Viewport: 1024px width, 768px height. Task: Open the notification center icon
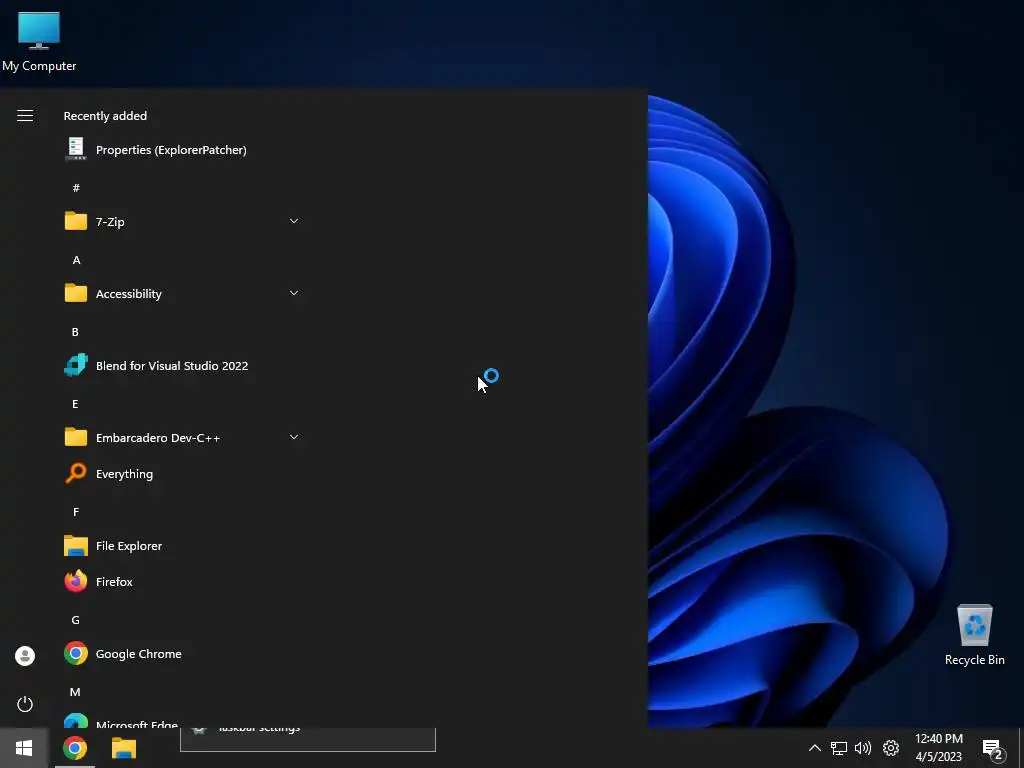pos(993,750)
